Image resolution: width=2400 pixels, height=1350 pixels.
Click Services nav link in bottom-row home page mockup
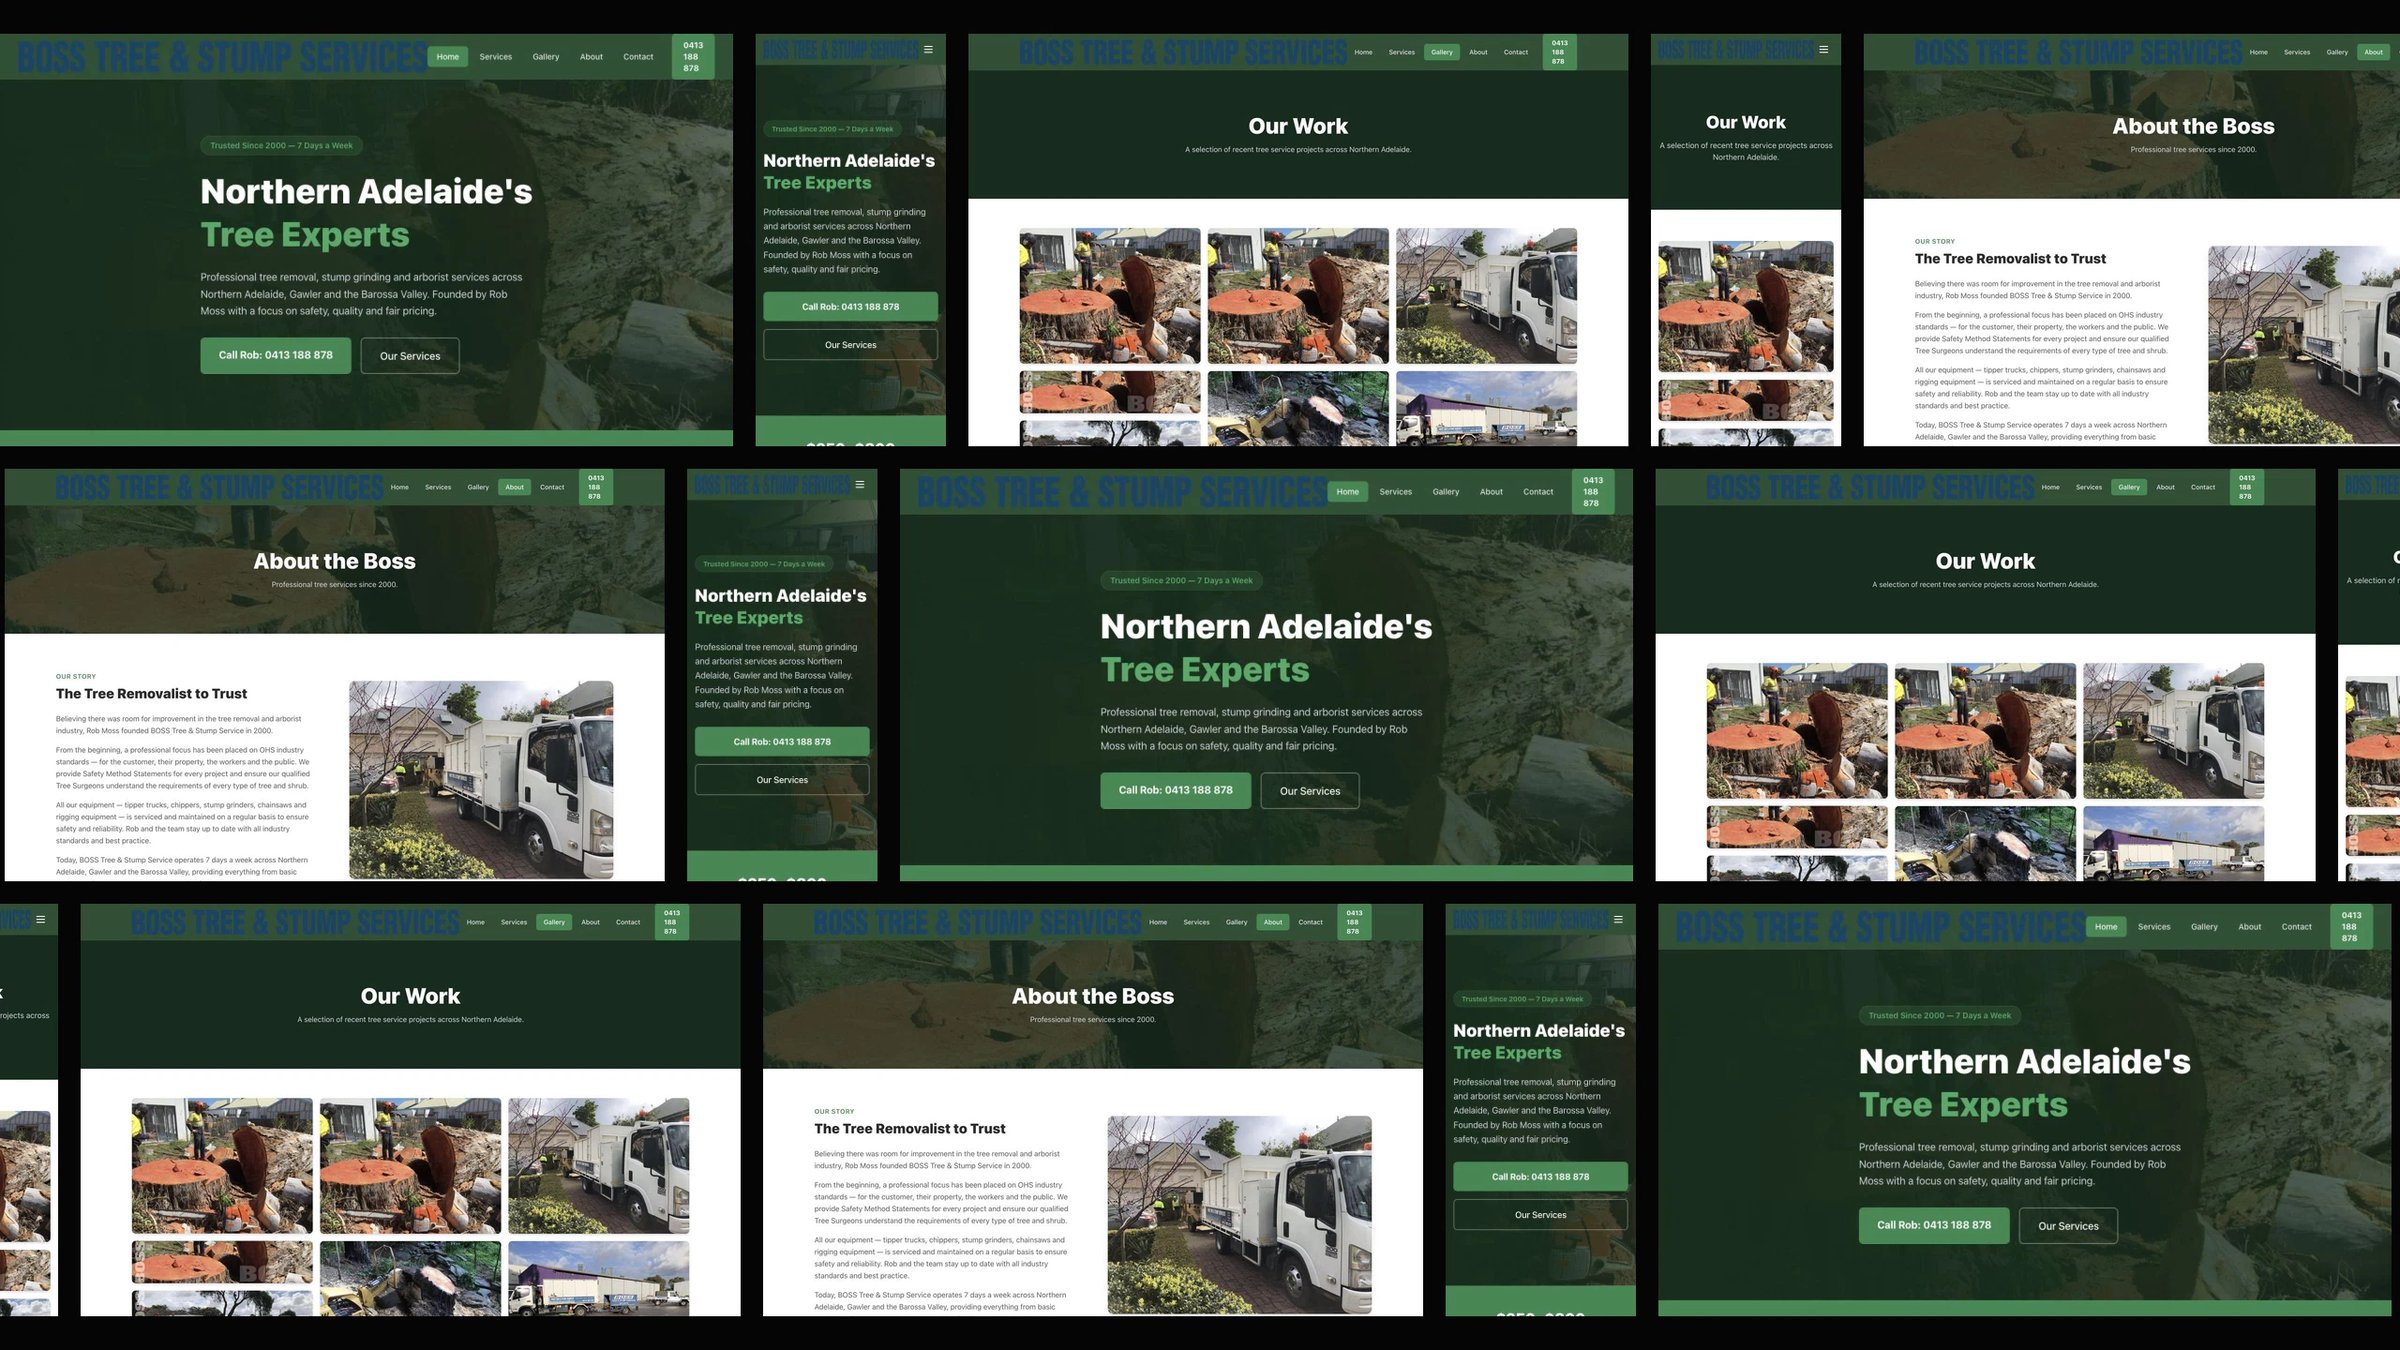(x=2154, y=927)
